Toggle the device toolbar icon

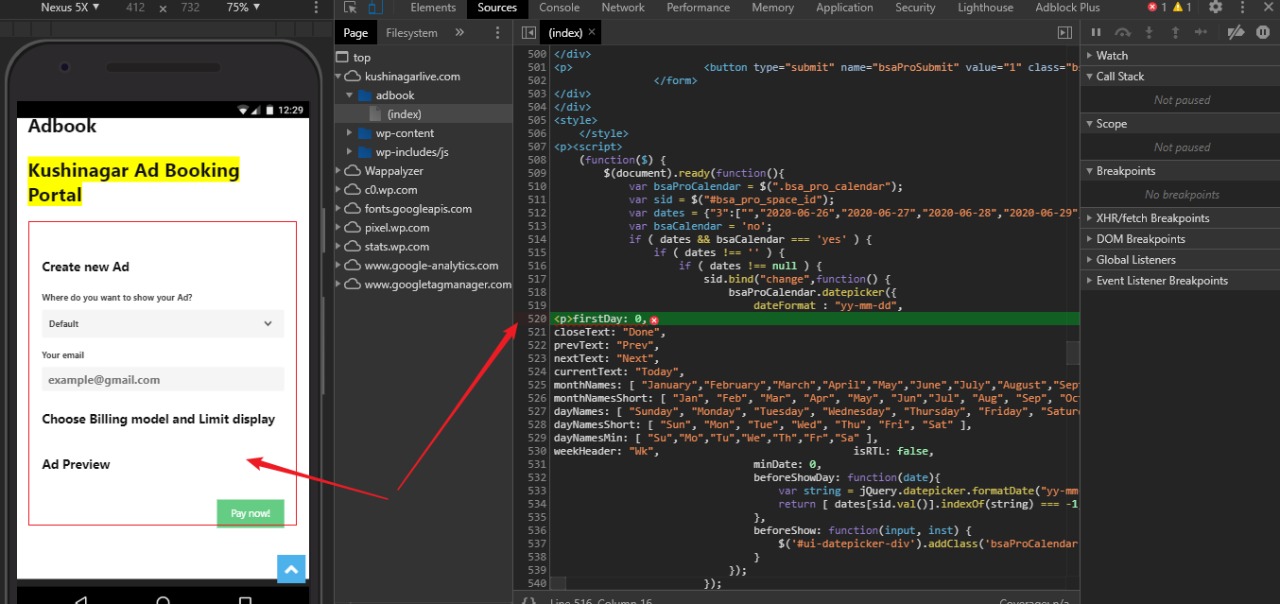coord(378,8)
